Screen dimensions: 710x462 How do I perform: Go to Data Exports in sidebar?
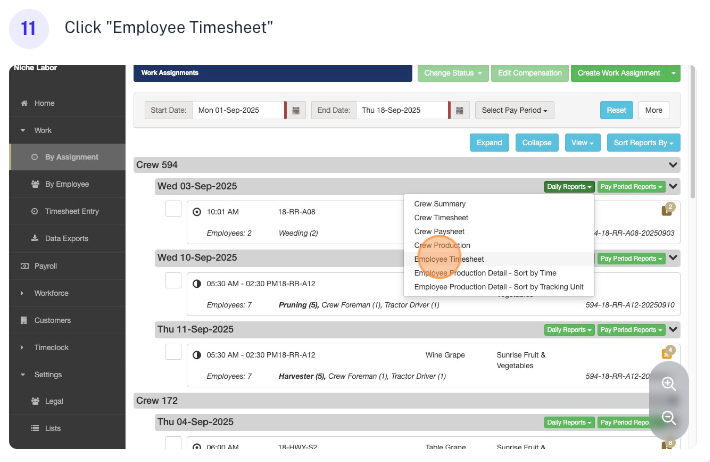66,238
